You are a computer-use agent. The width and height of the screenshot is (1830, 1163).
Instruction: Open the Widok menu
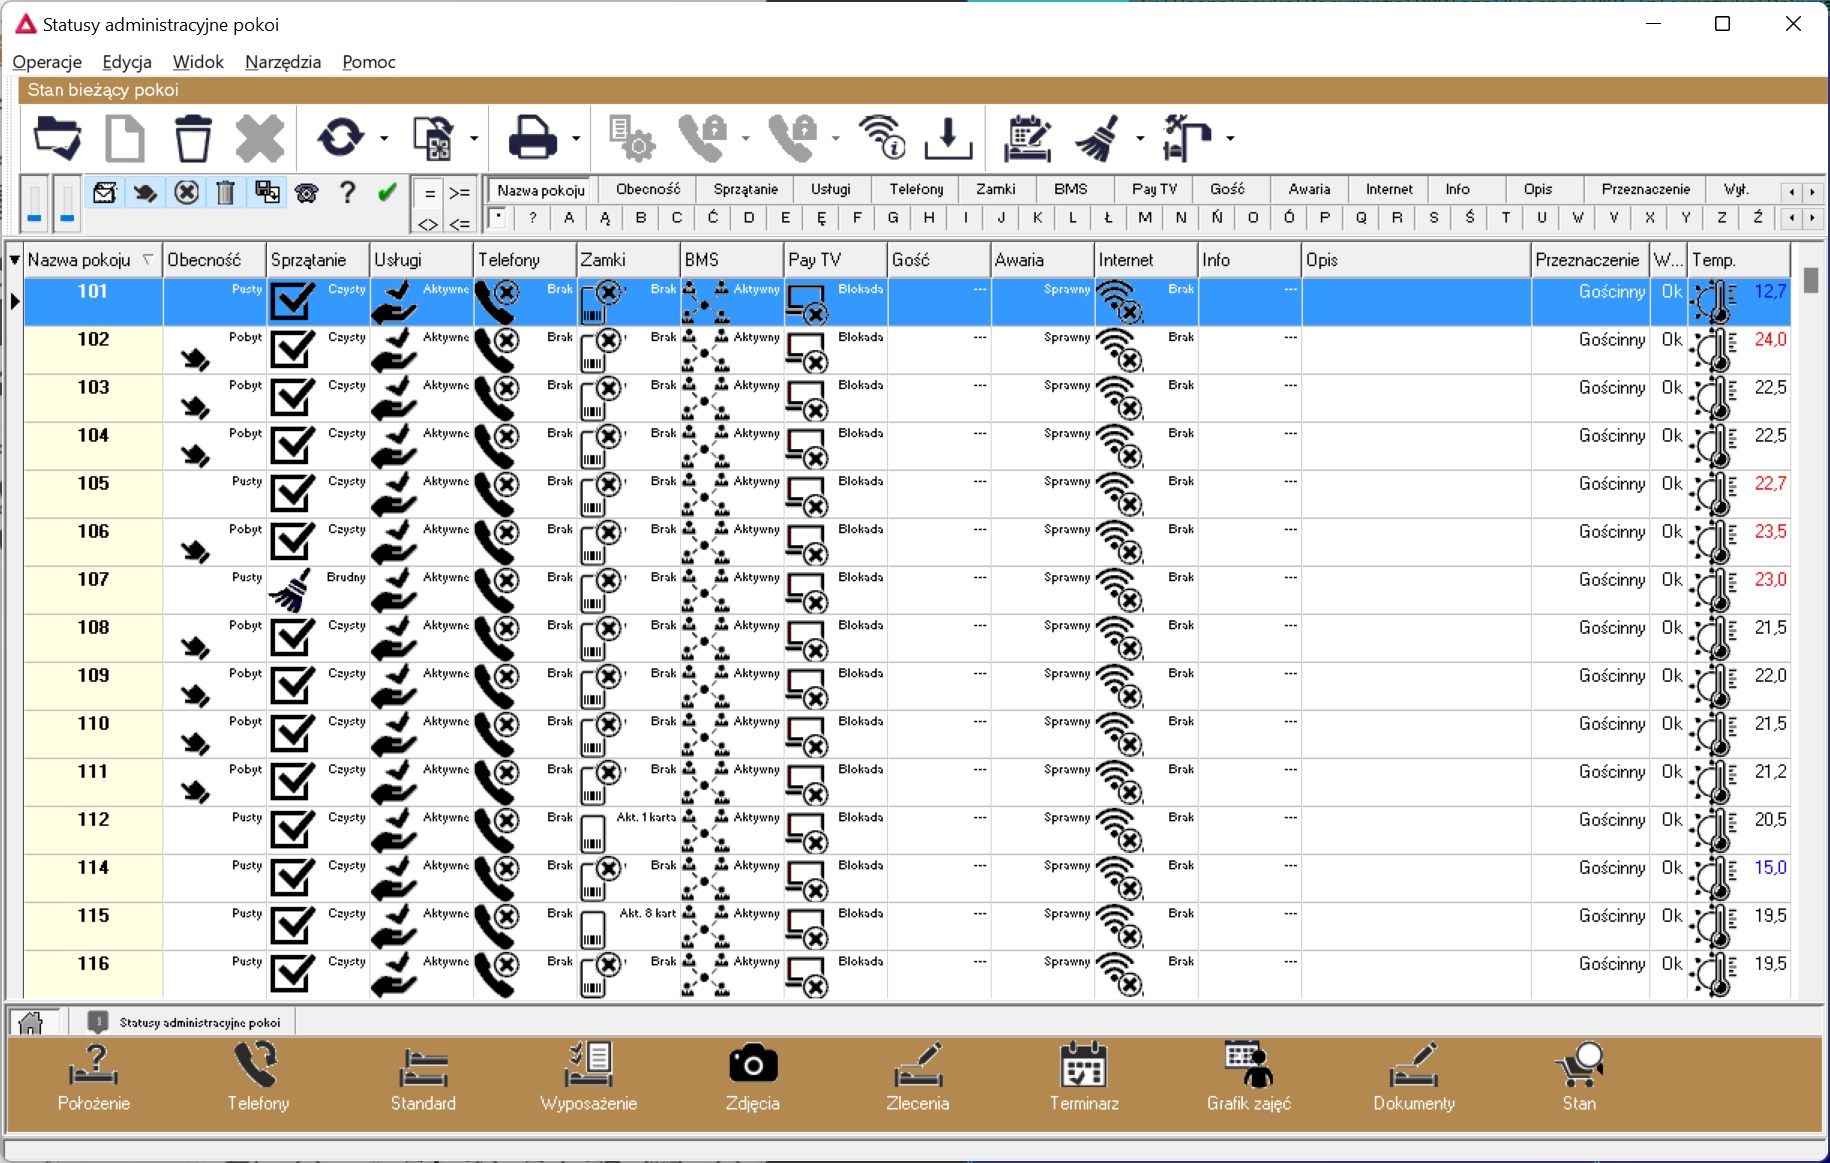[198, 62]
